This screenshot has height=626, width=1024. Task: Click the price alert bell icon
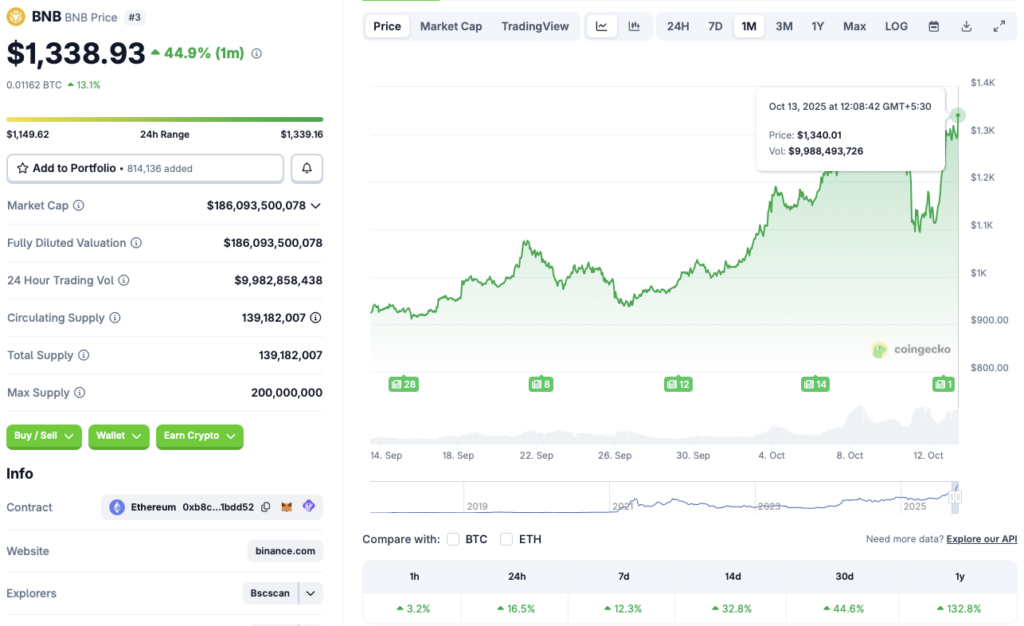click(x=307, y=168)
